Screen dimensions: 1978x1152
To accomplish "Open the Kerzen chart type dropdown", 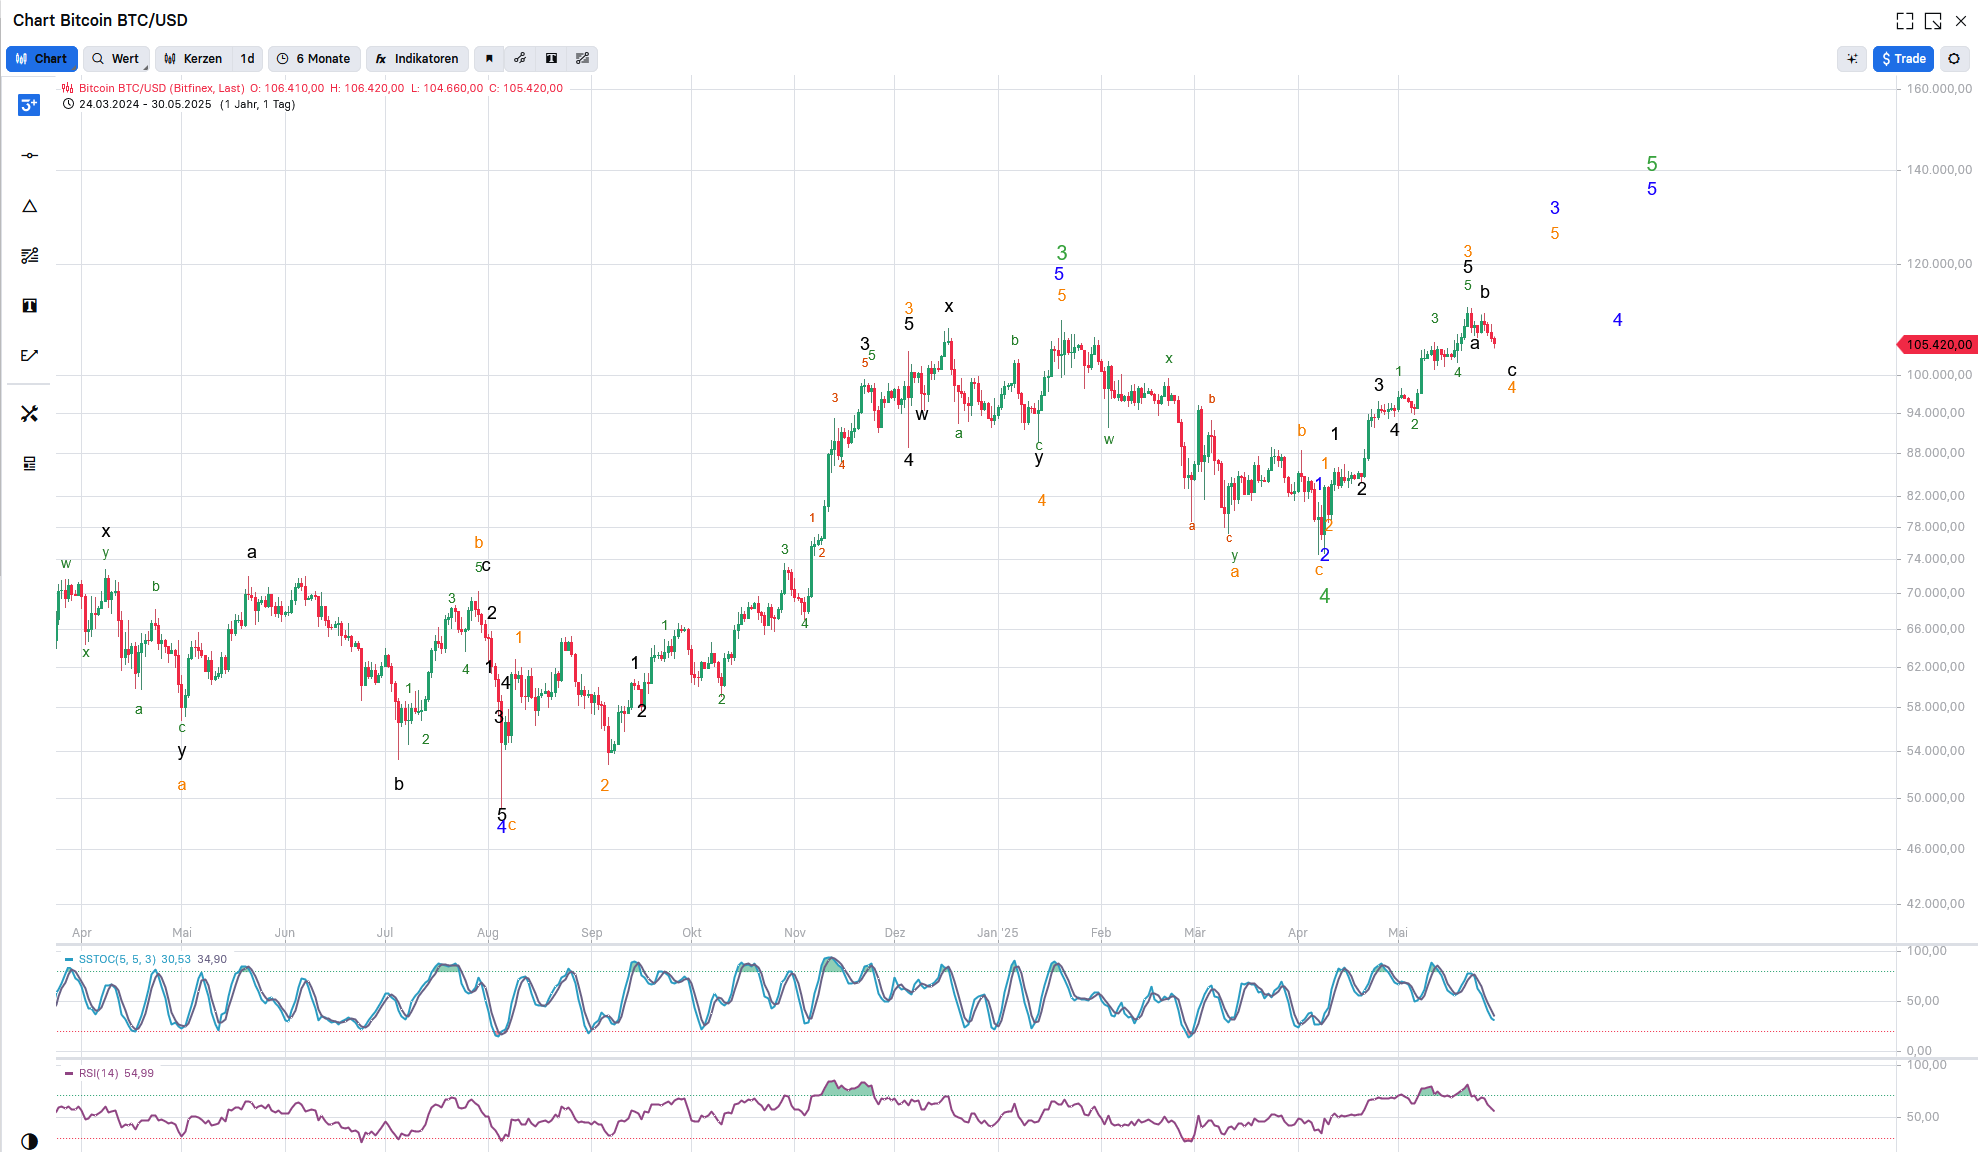I will pyautogui.click(x=194, y=59).
